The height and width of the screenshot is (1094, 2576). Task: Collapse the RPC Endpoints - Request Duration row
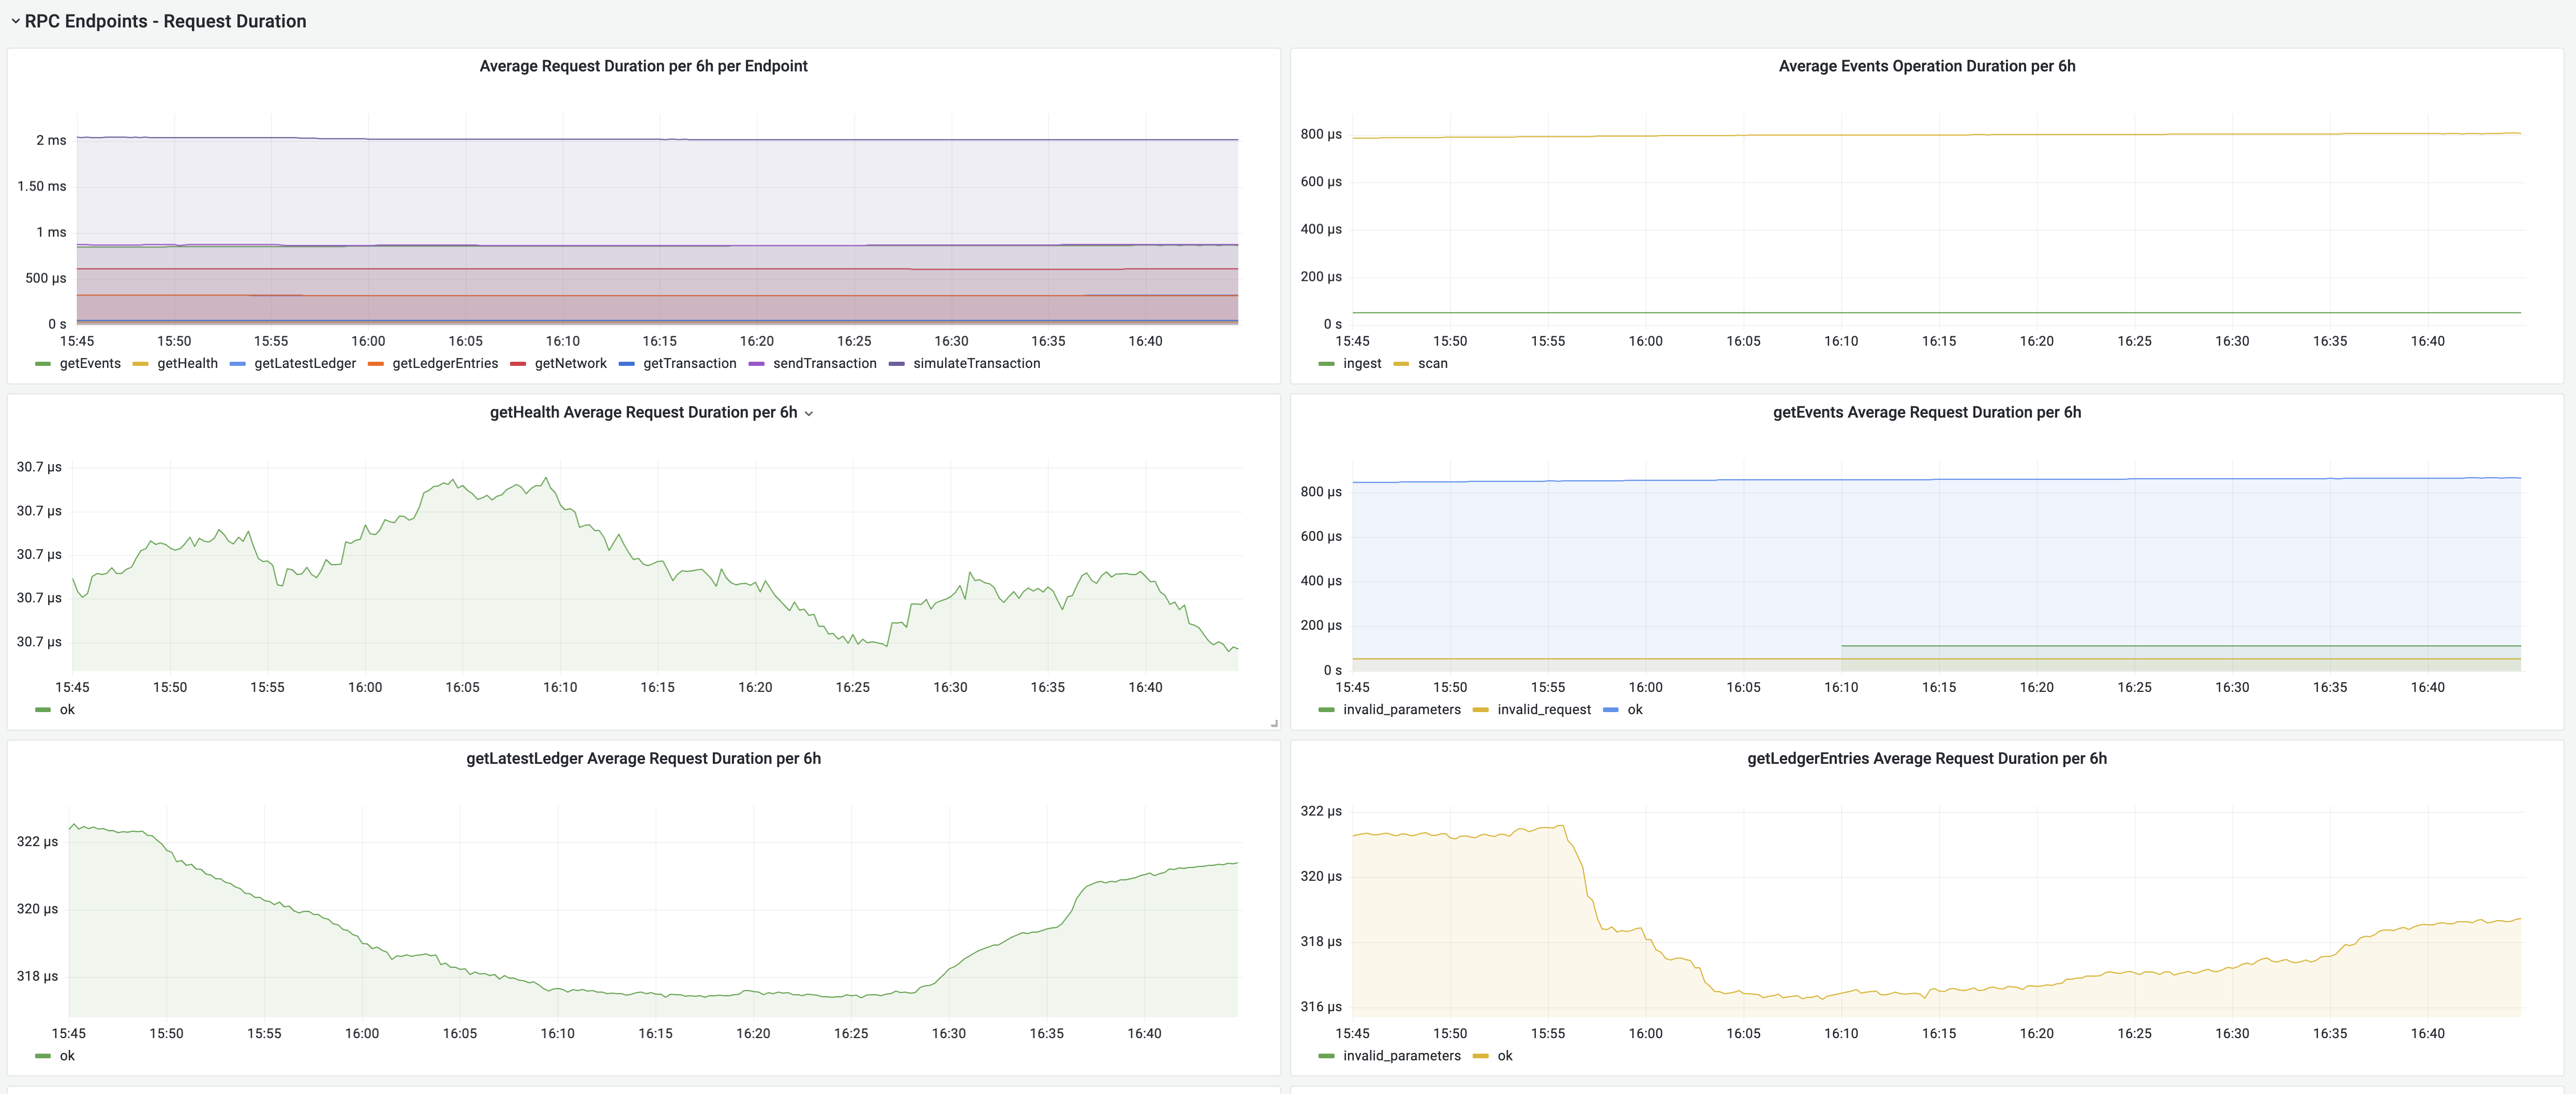[15, 21]
